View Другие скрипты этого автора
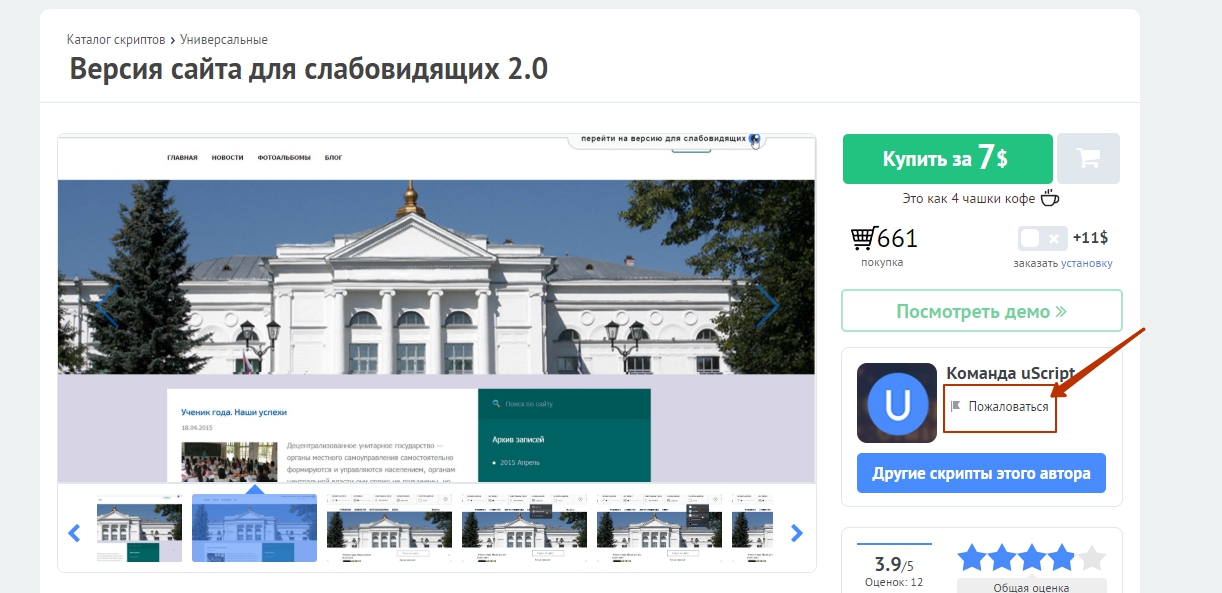Viewport: 1222px width, 593px height. point(981,473)
